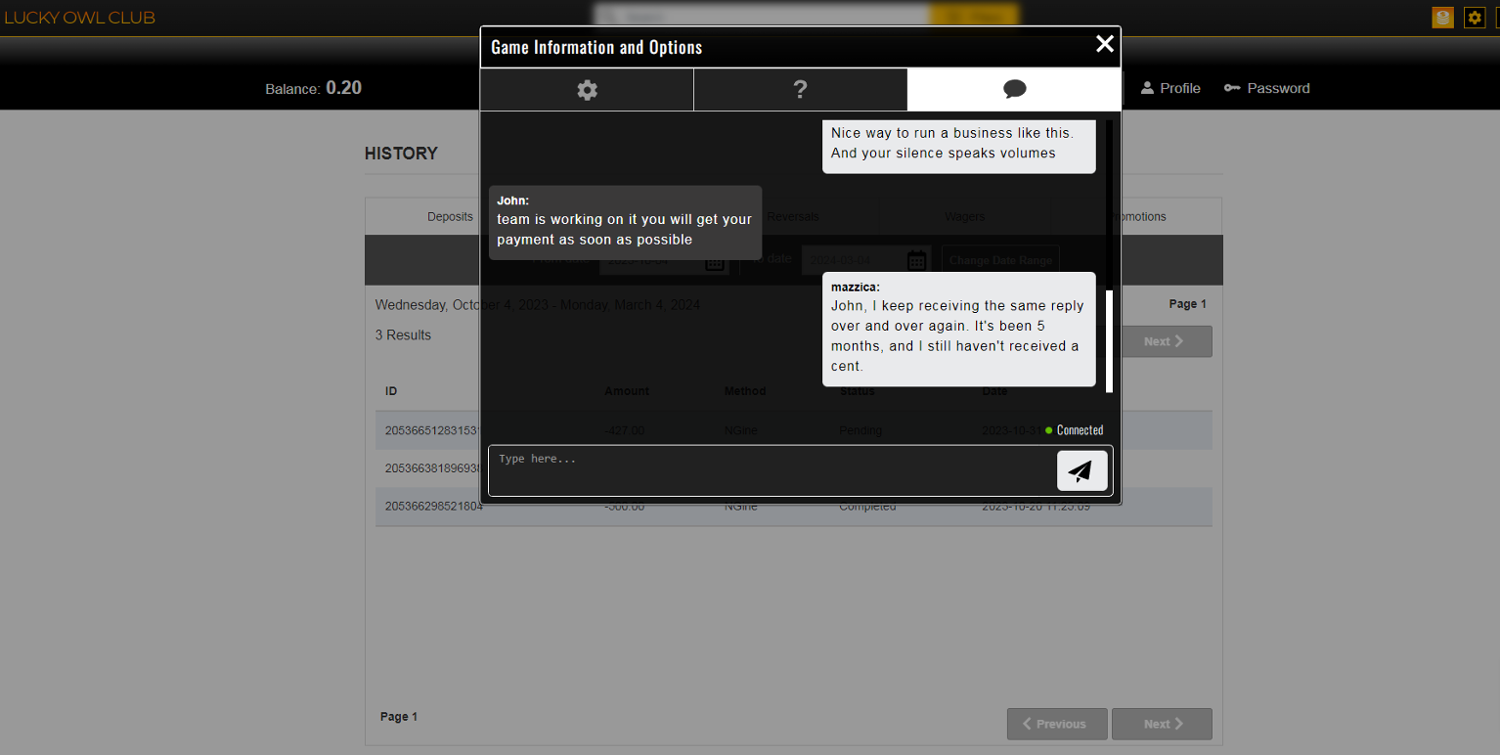Image resolution: width=1500 pixels, height=755 pixels.
Task: Close the Game Information and Options dialog
Action: pos(1104,44)
